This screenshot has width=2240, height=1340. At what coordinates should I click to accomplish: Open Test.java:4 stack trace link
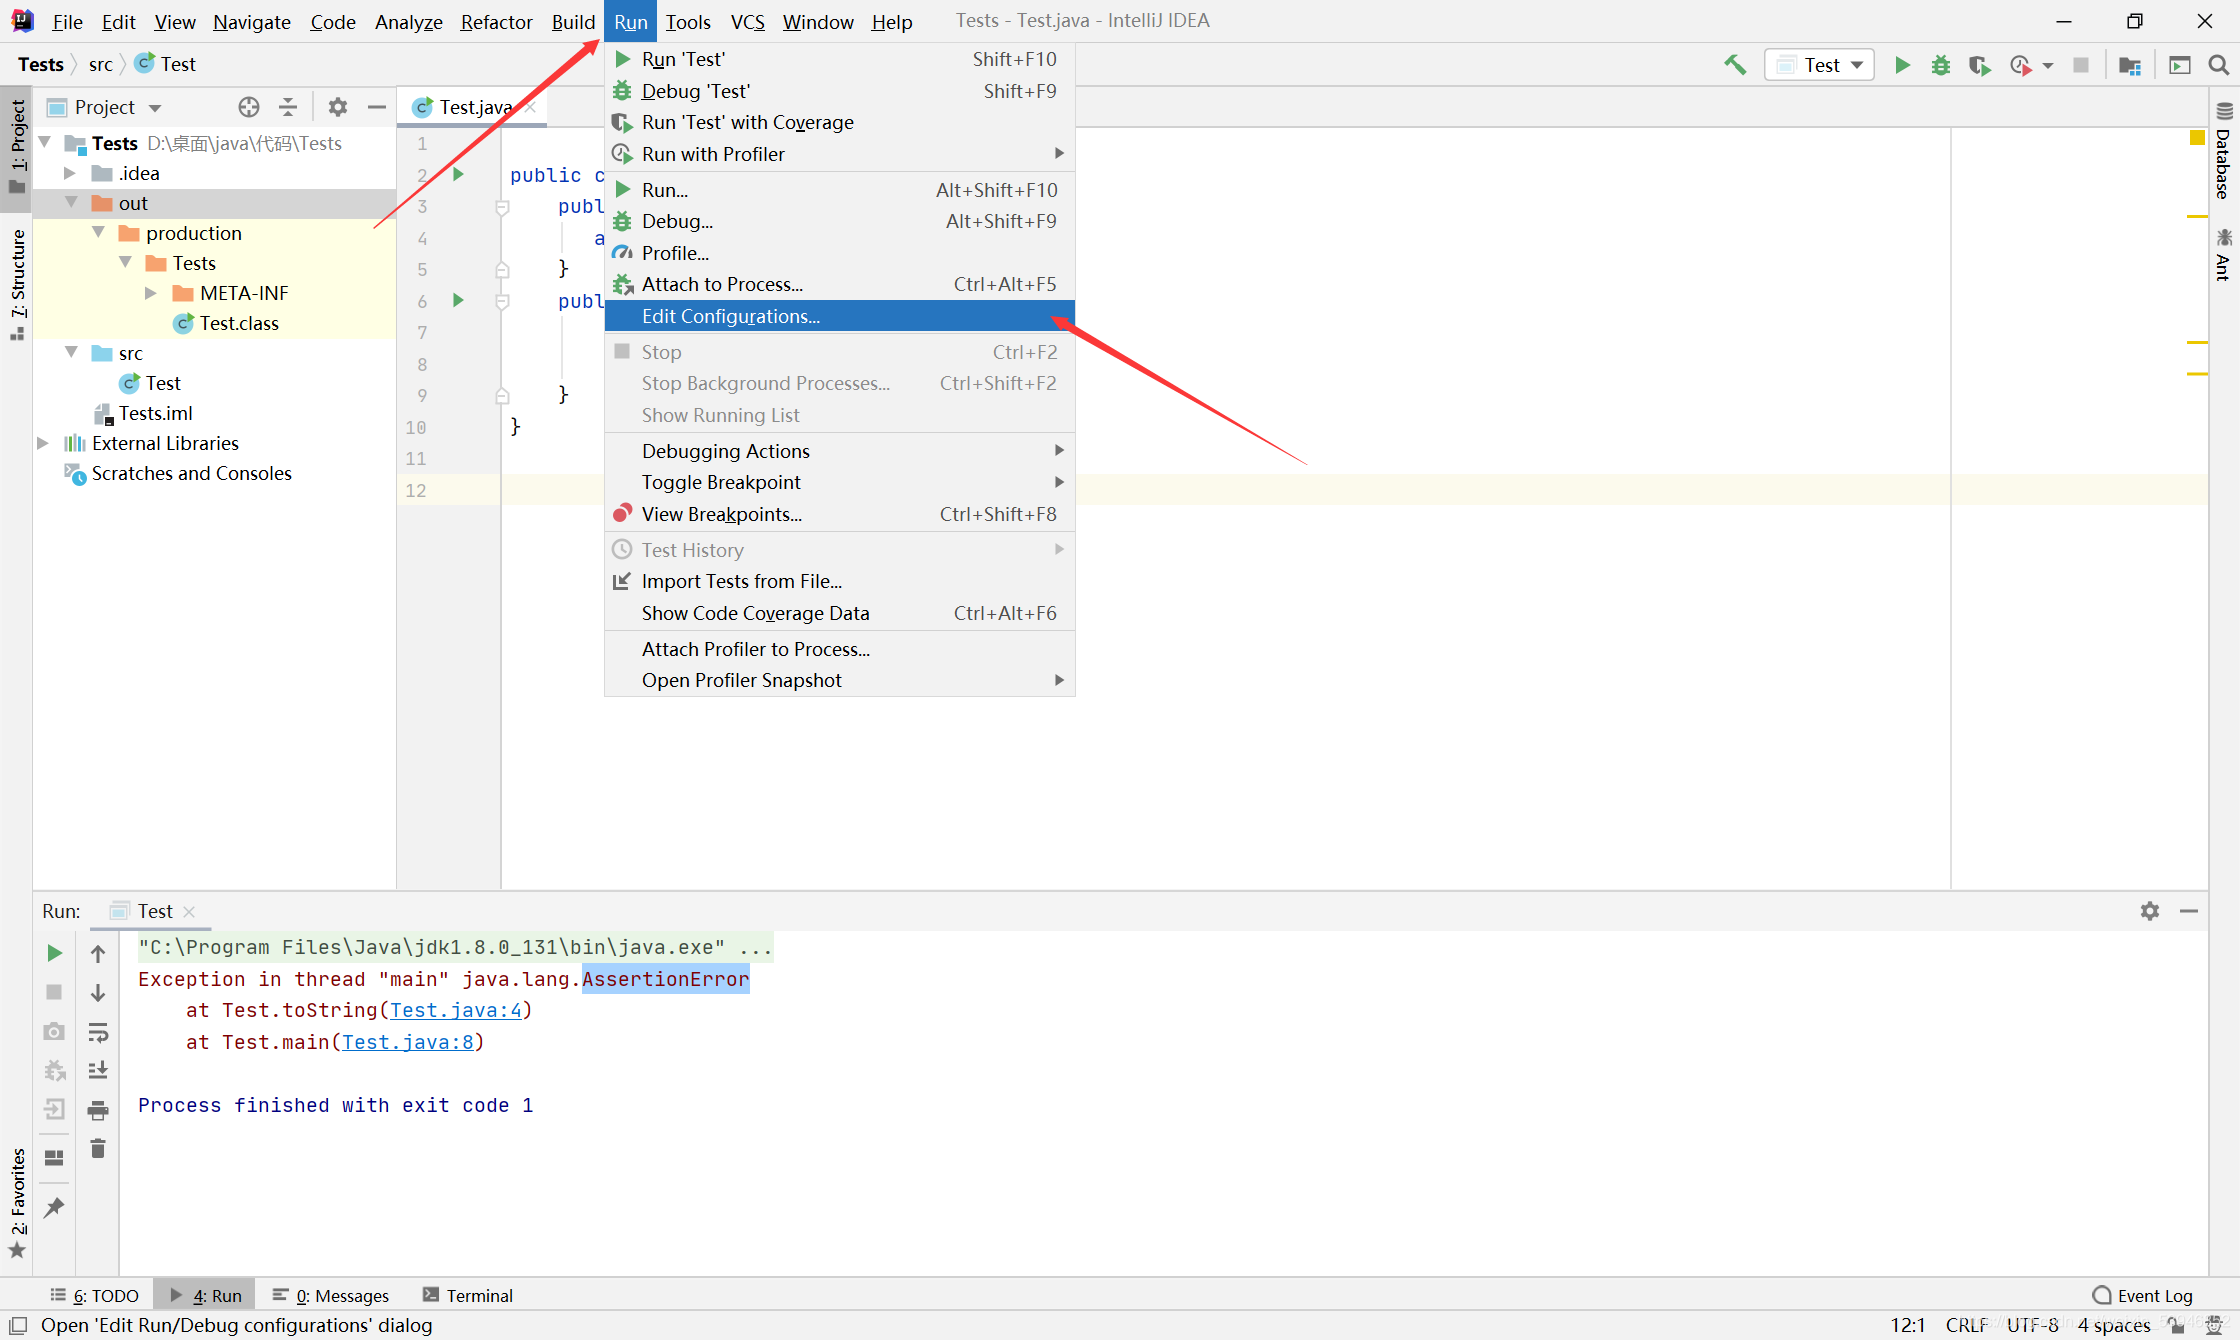click(455, 1010)
